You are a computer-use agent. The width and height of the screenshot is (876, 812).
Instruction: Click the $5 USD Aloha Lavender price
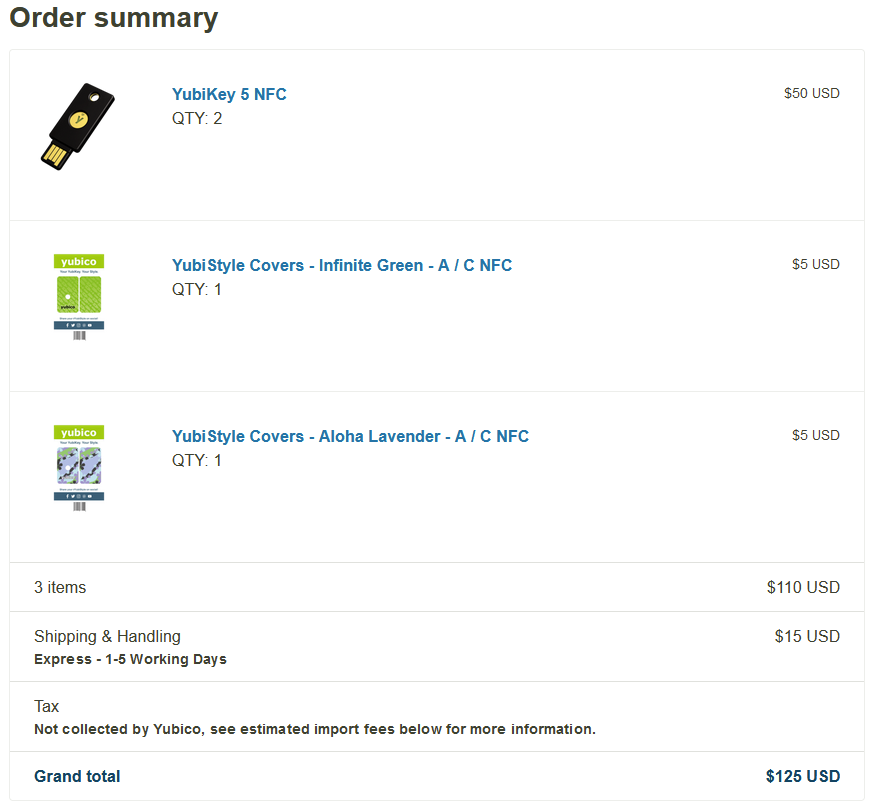pos(816,435)
